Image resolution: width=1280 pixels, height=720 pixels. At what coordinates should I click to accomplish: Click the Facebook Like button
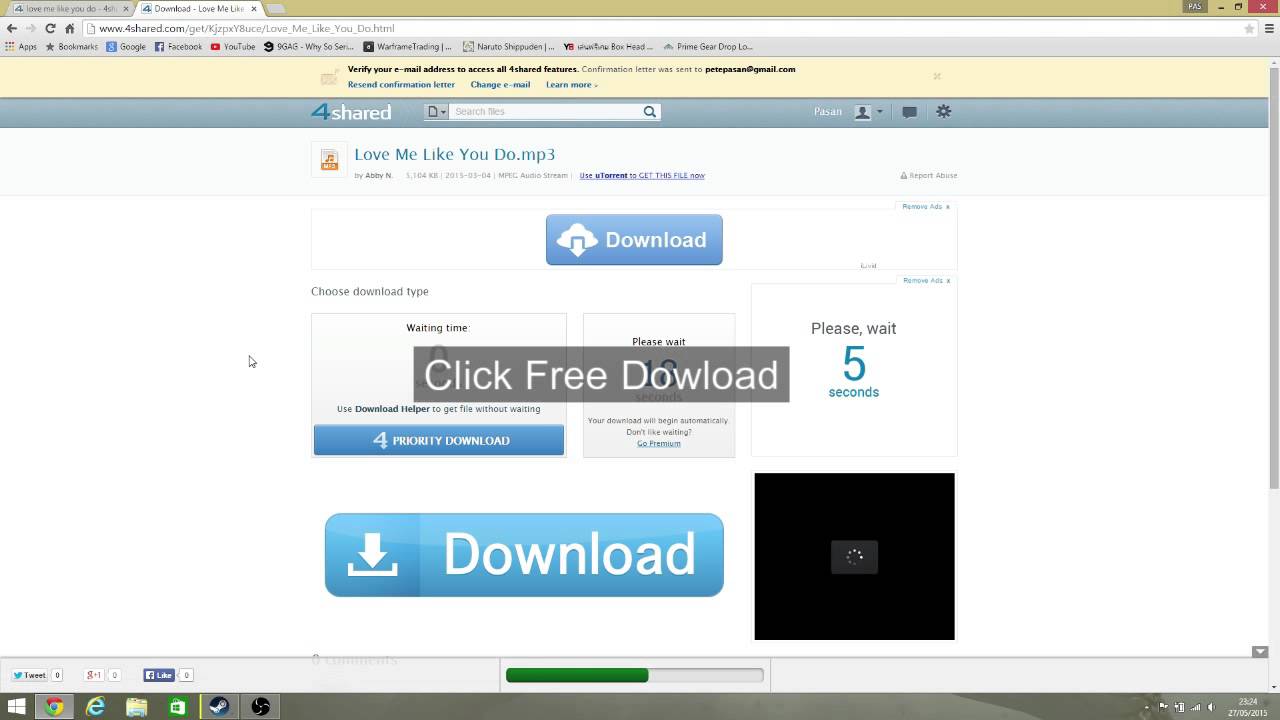click(x=159, y=675)
